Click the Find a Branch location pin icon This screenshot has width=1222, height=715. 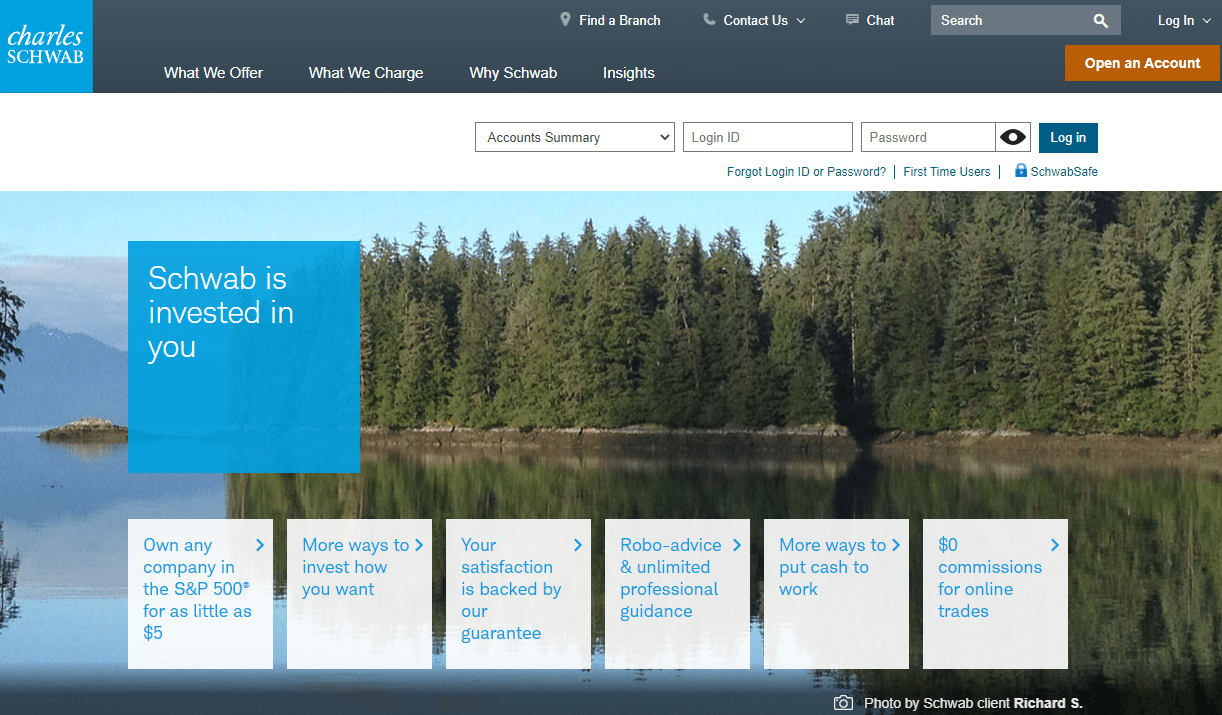click(565, 20)
